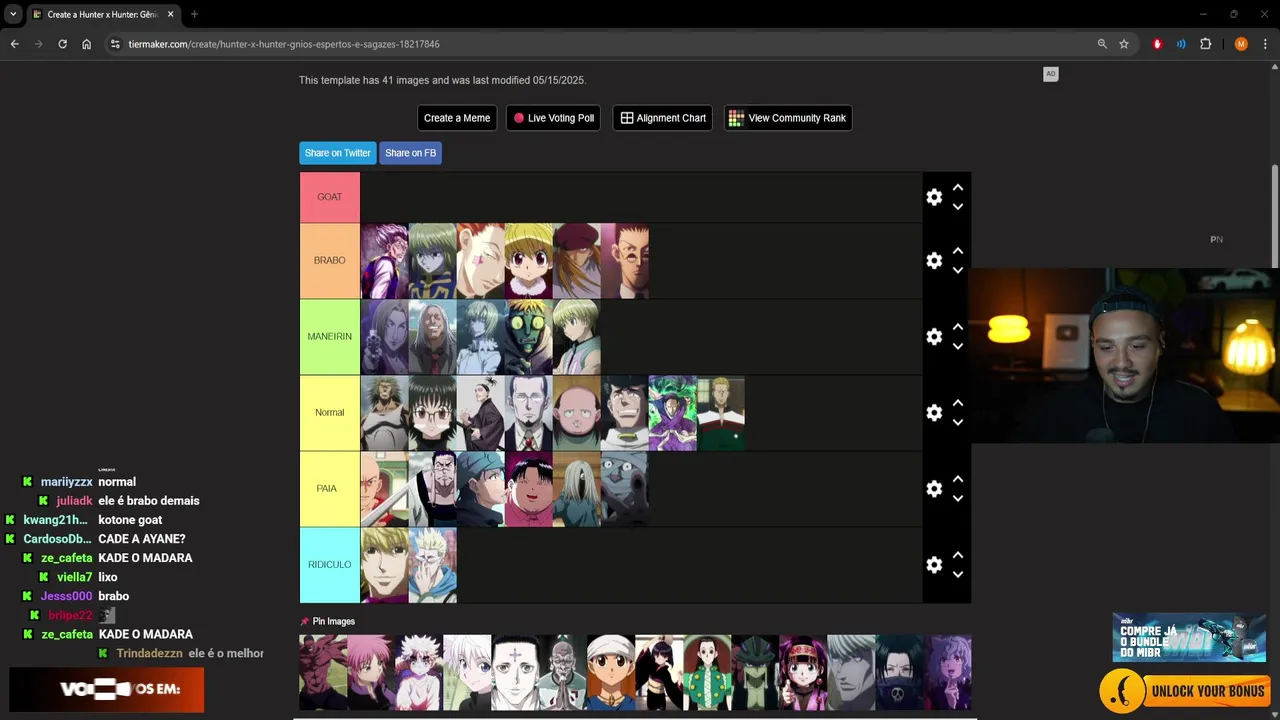This screenshot has height=720, width=1280.
Task: Open settings gear for the BRABO tier
Action: 934,261
